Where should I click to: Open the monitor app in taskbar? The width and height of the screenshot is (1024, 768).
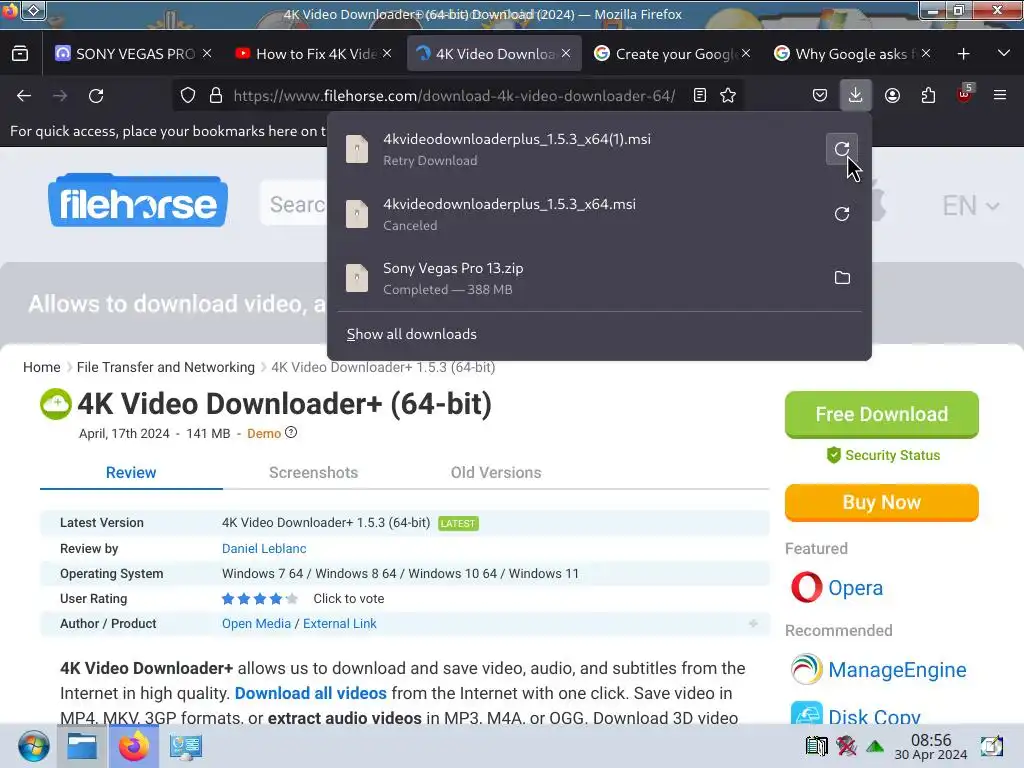coord(185,746)
